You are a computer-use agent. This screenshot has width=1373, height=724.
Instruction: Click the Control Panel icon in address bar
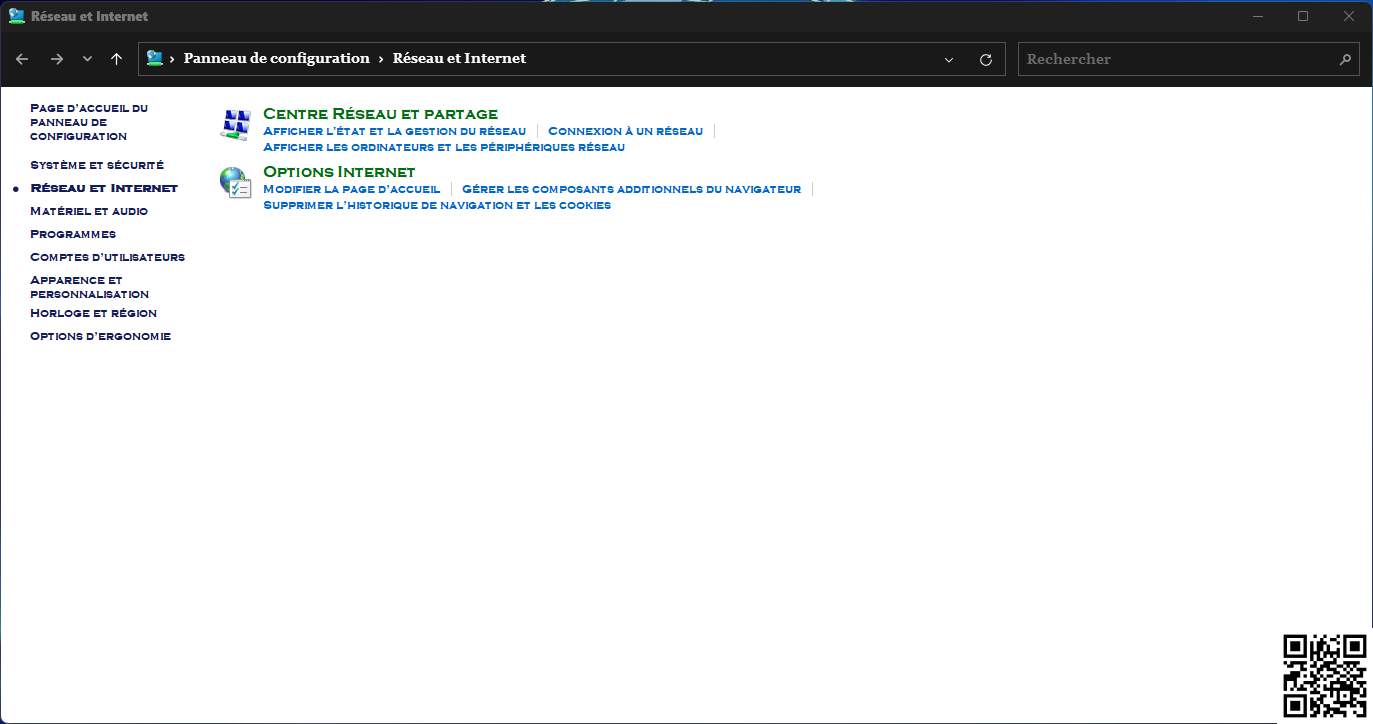(x=155, y=58)
